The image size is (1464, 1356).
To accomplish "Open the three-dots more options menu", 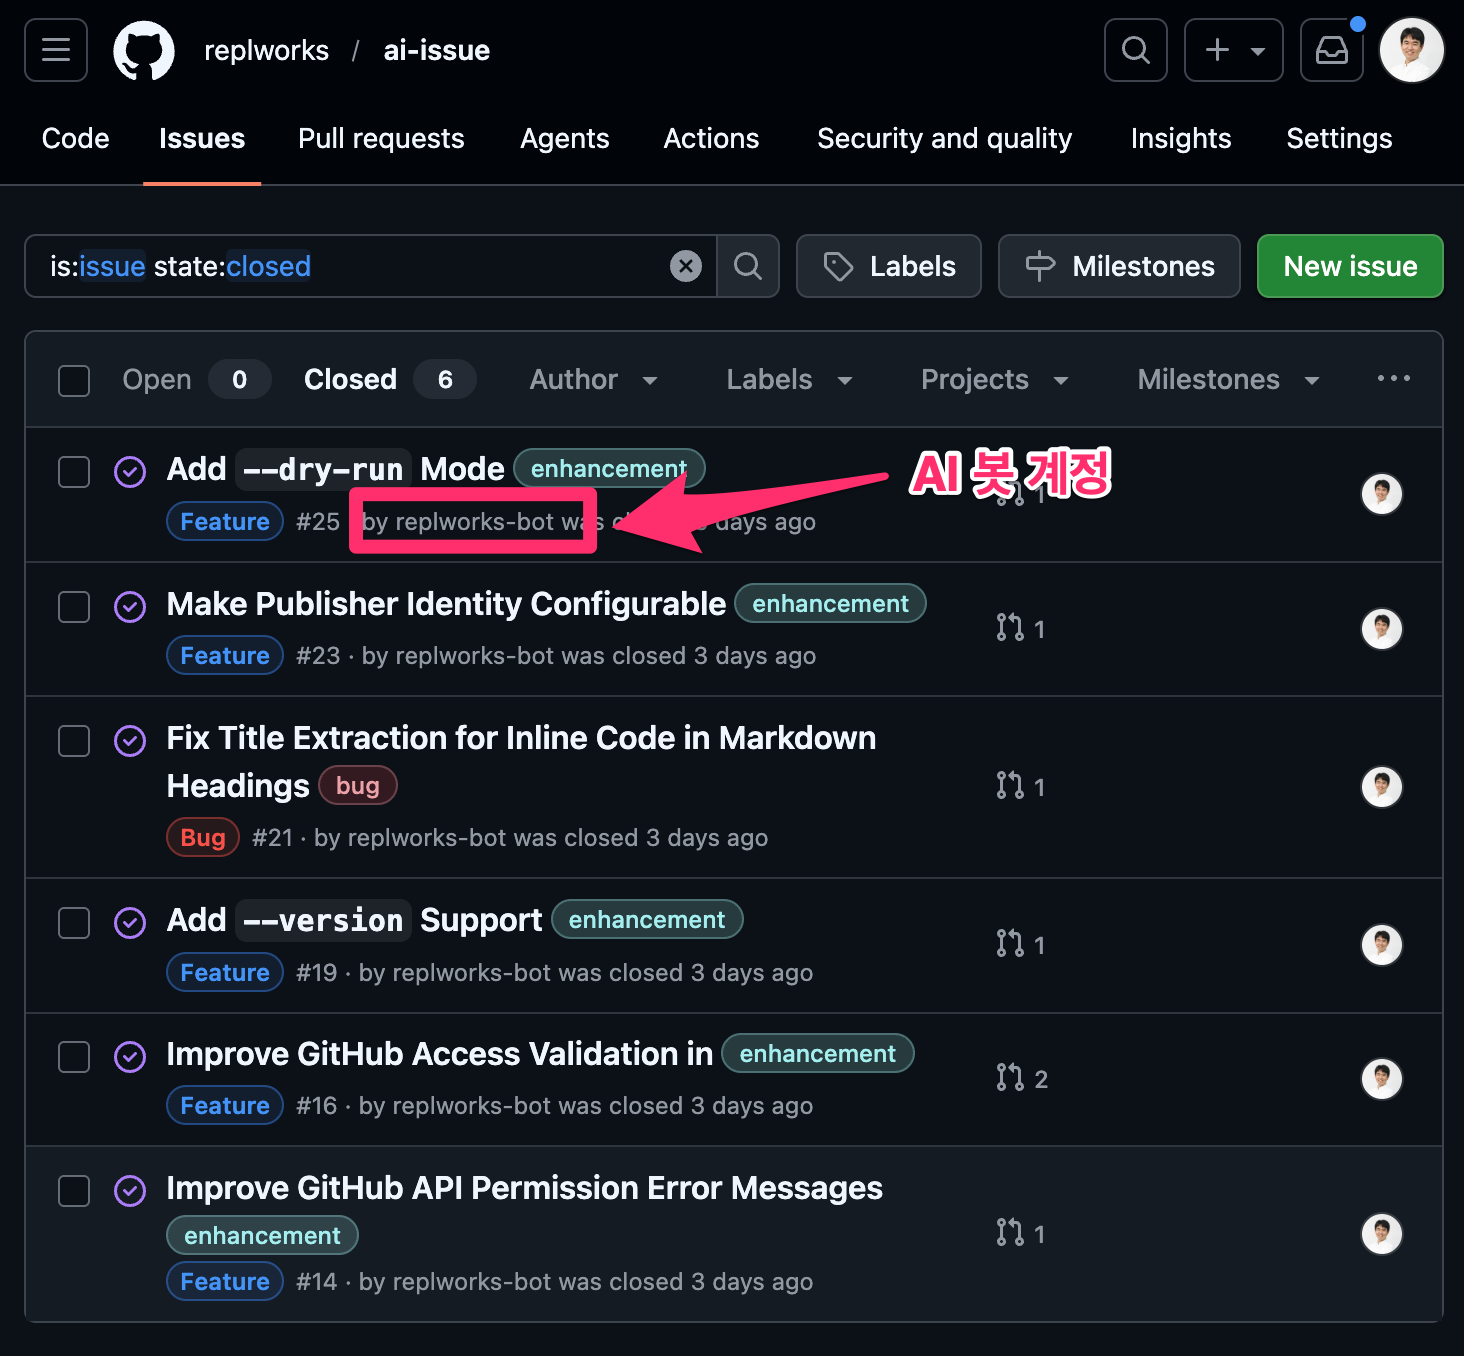I will (x=1393, y=379).
